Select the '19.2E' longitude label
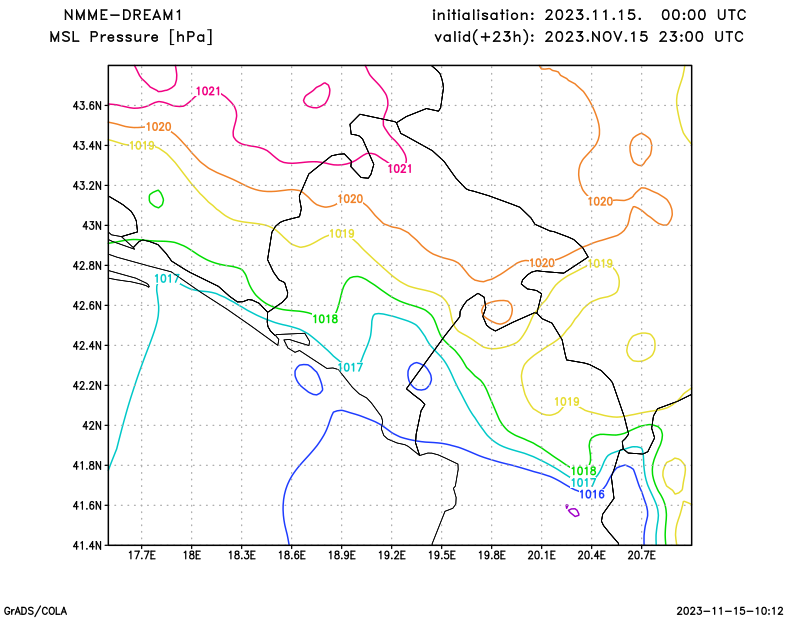The width and height of the screenshot is (800, 618). click(392, 555)
